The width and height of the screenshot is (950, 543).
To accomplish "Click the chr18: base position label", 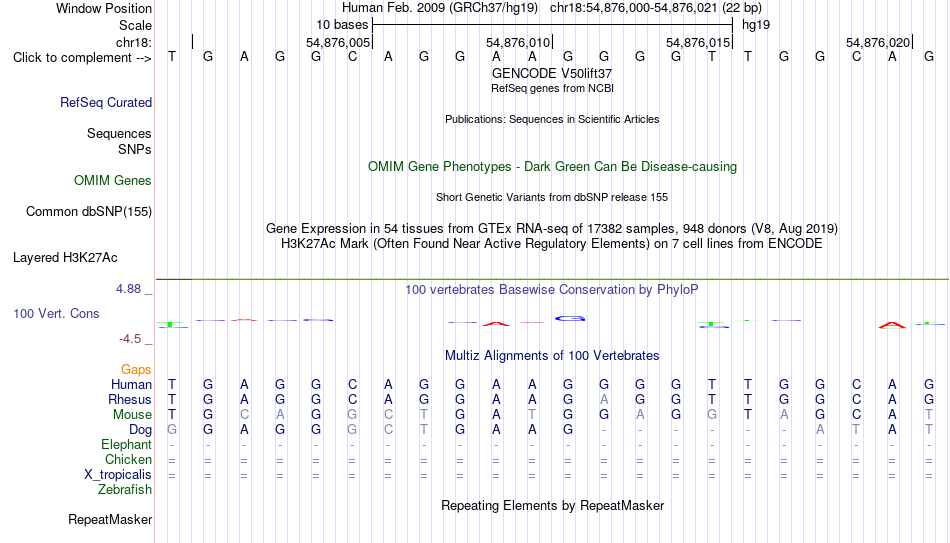I will (134, 42).
